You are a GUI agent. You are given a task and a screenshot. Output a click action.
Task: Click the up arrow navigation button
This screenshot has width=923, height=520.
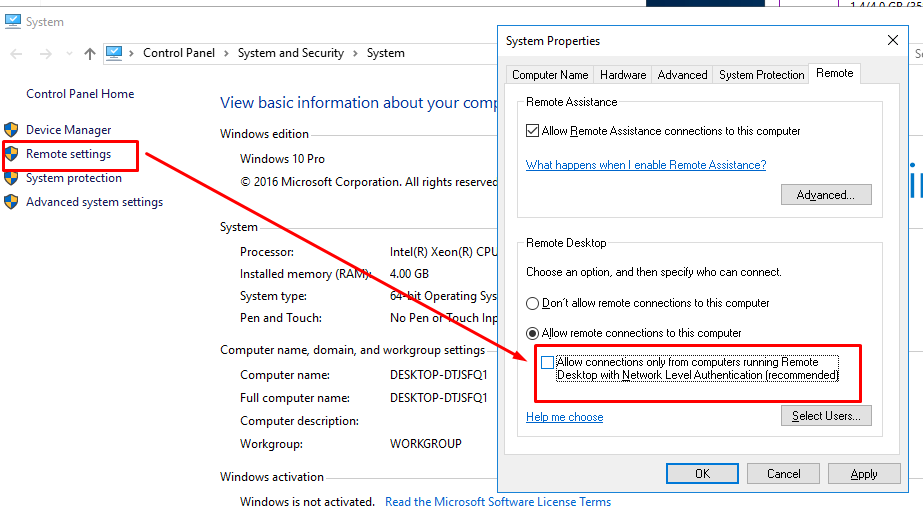pyautogui.click(x=90, y=54)
